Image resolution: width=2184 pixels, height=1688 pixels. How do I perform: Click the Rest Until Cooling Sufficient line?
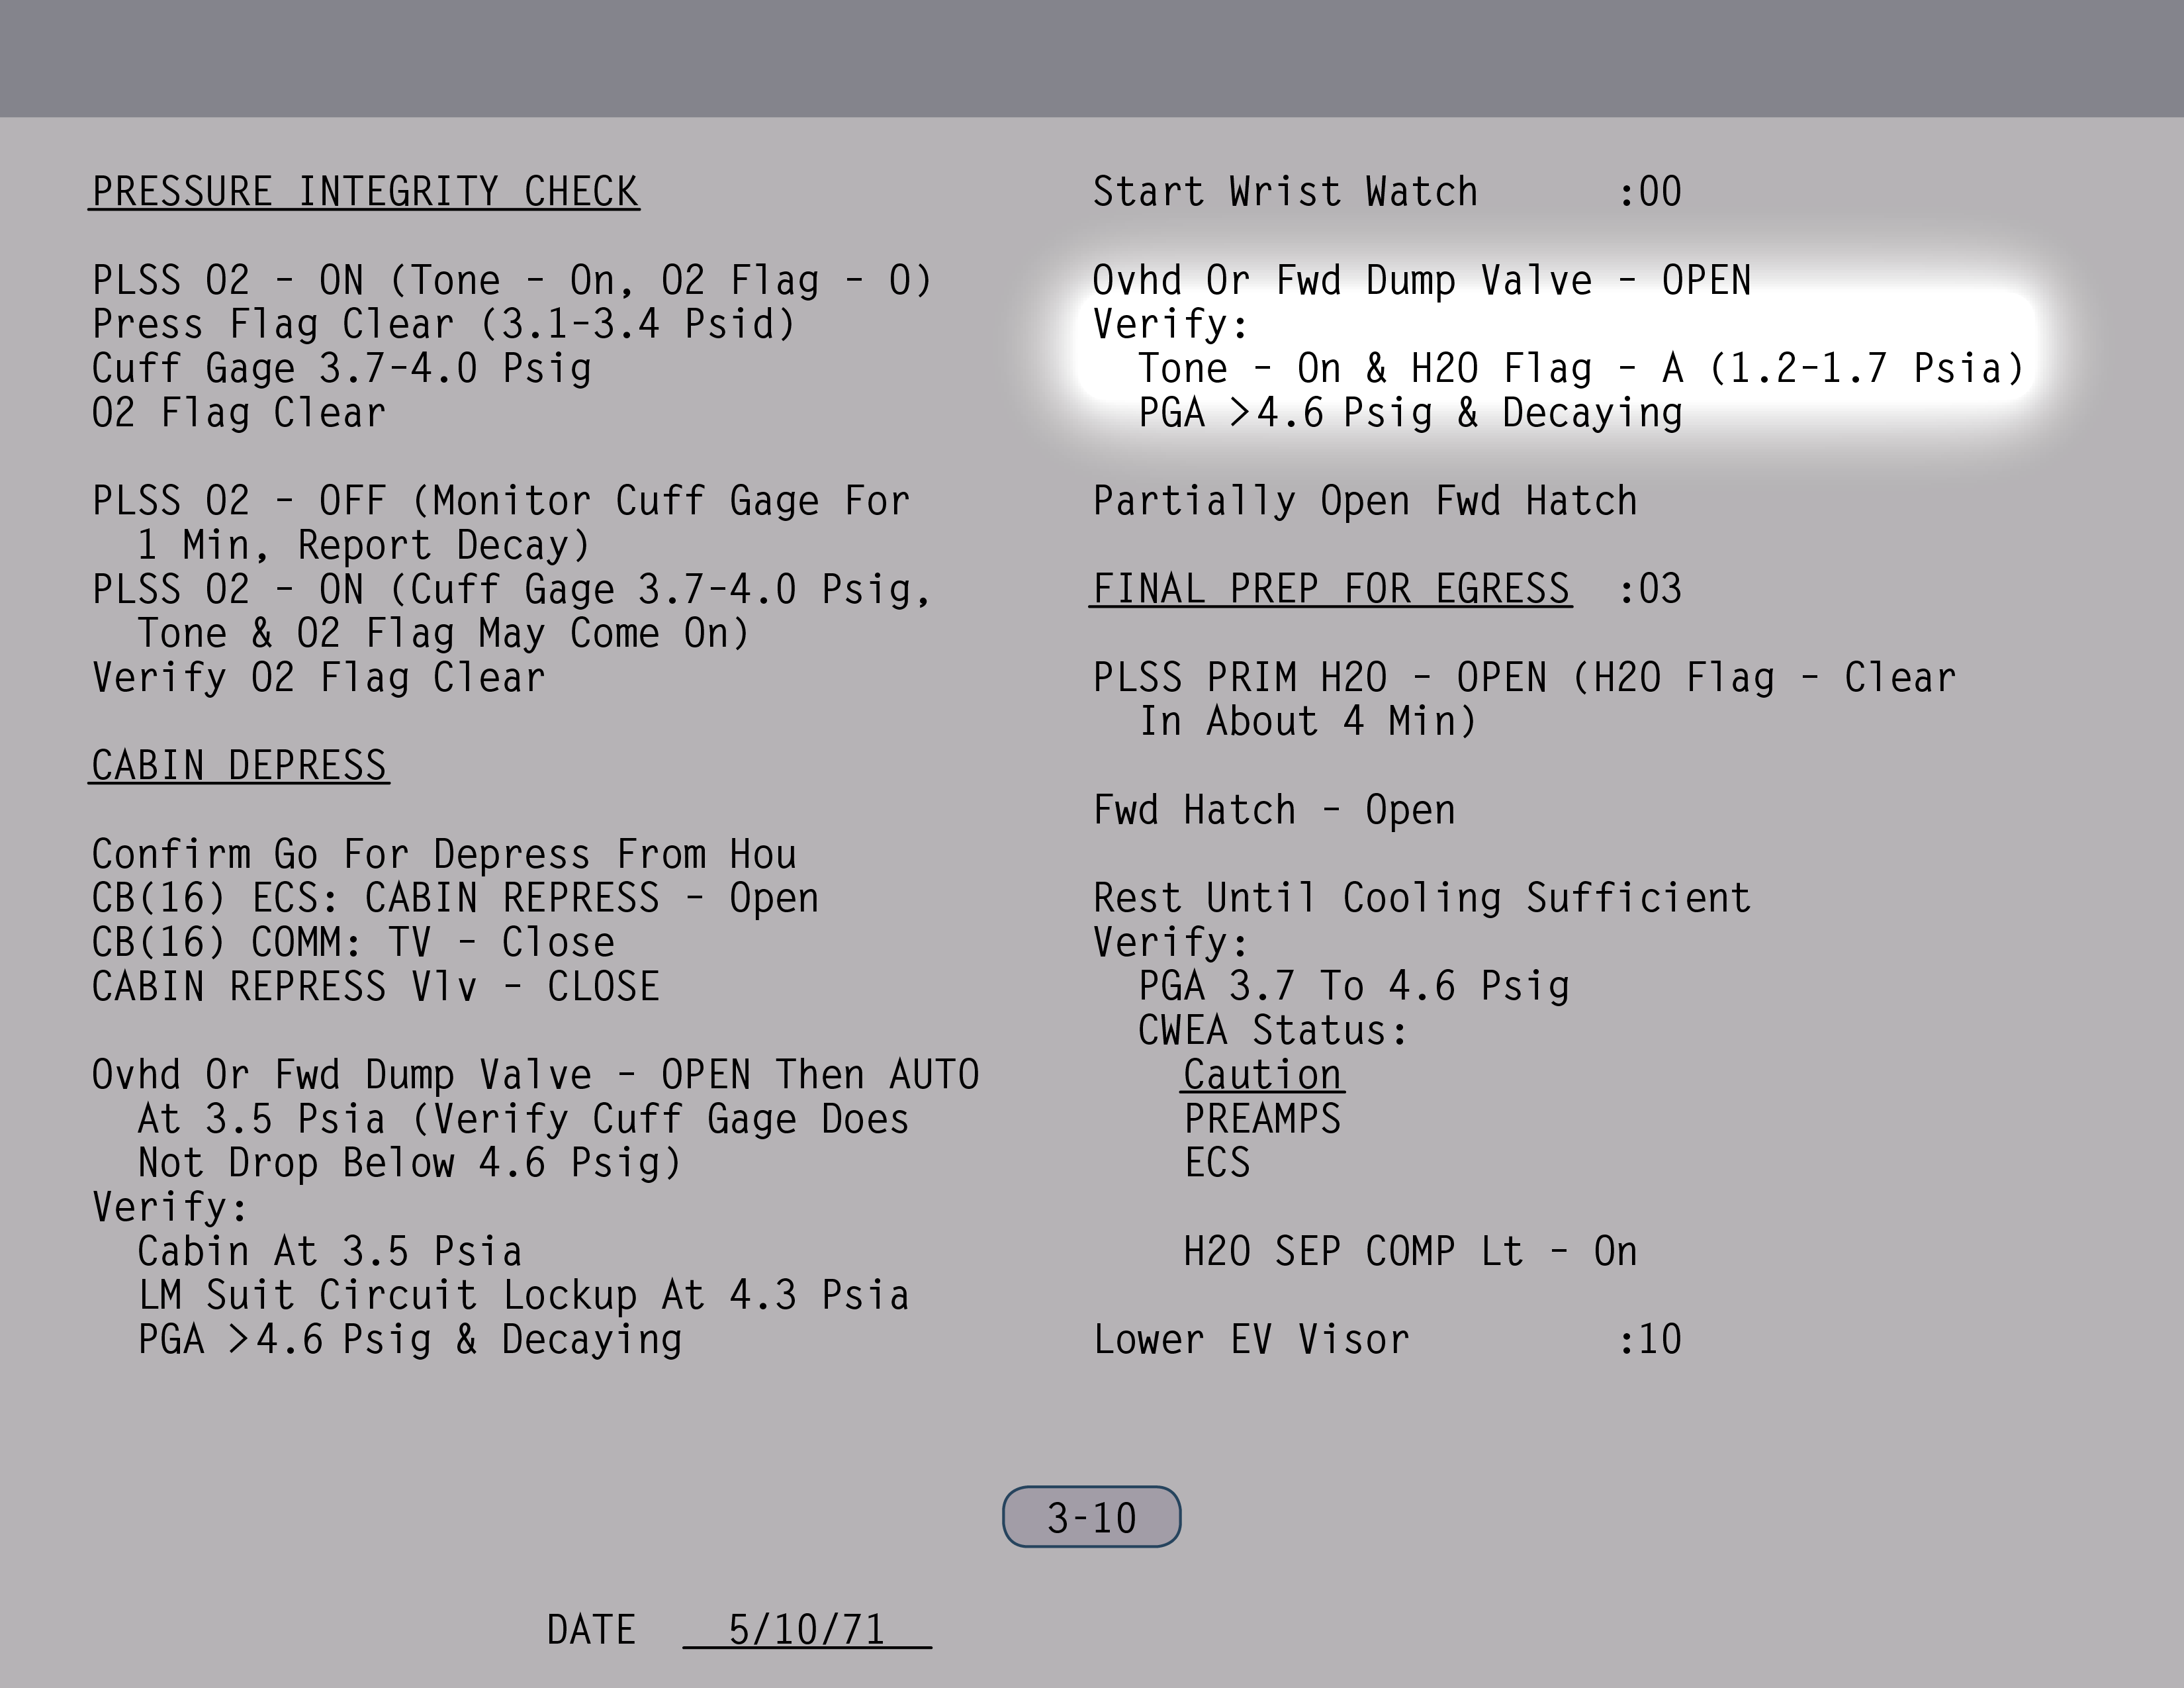tap(1421, 898)
